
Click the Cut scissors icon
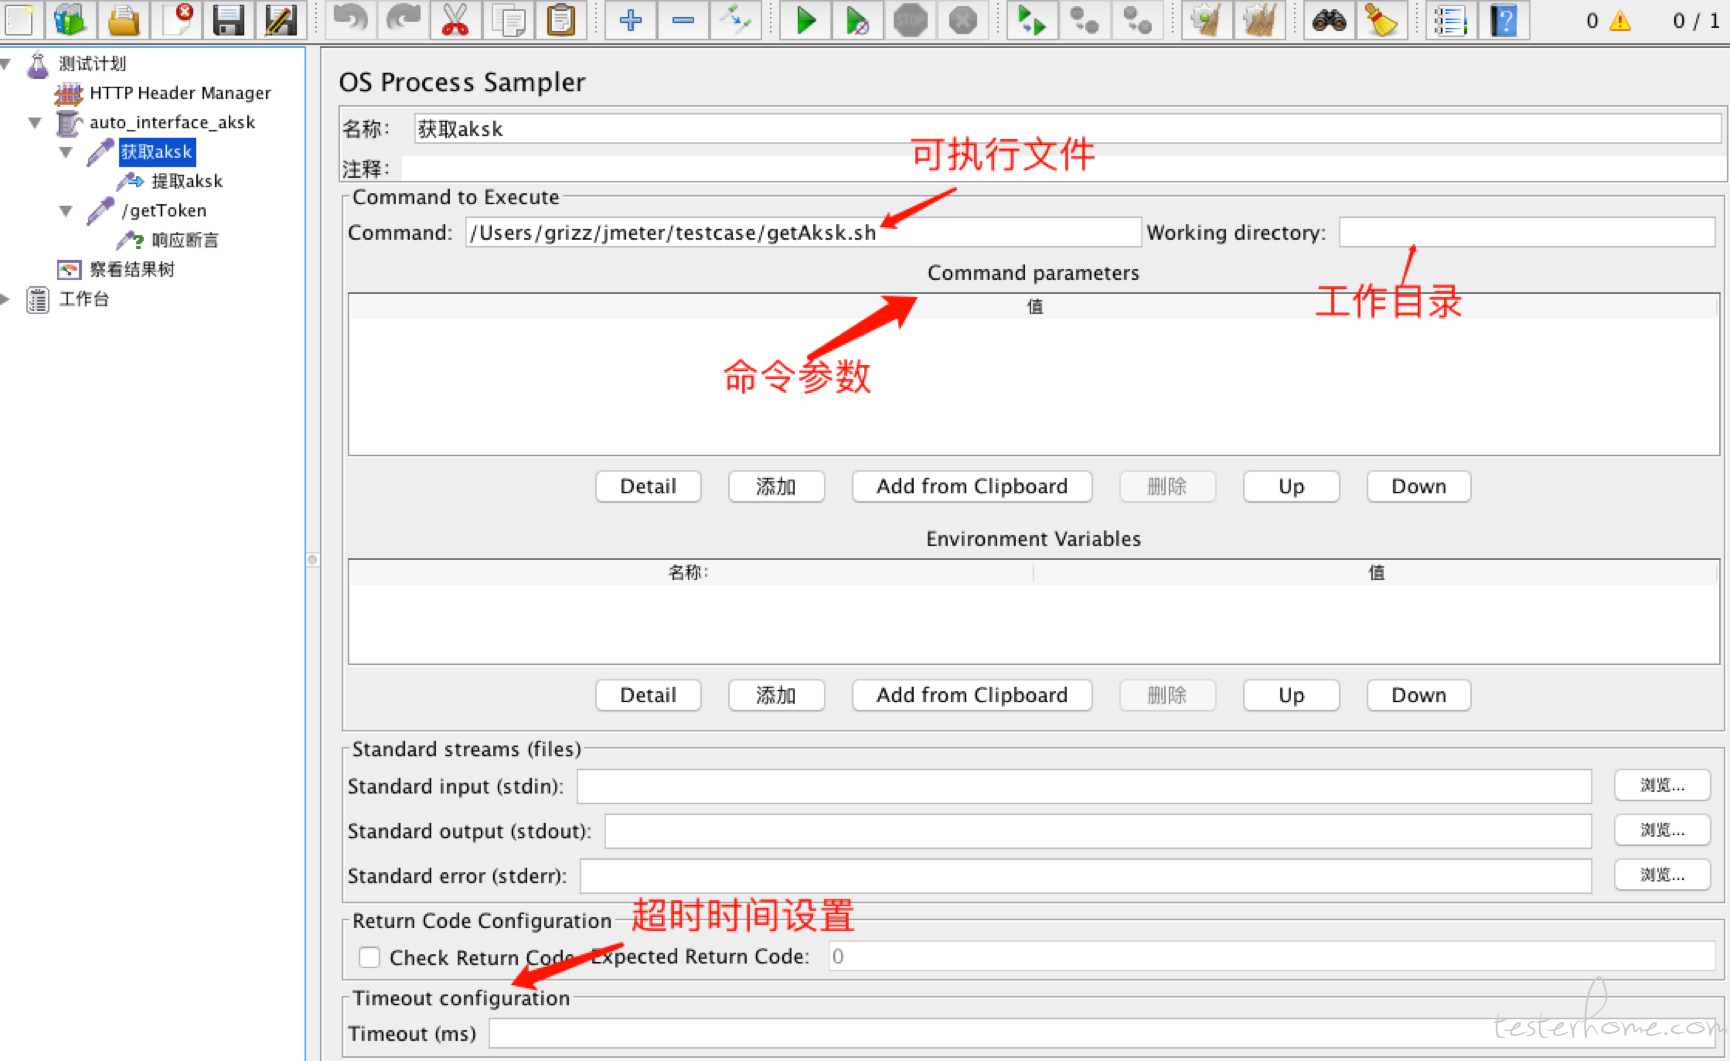tap(455, 19)
